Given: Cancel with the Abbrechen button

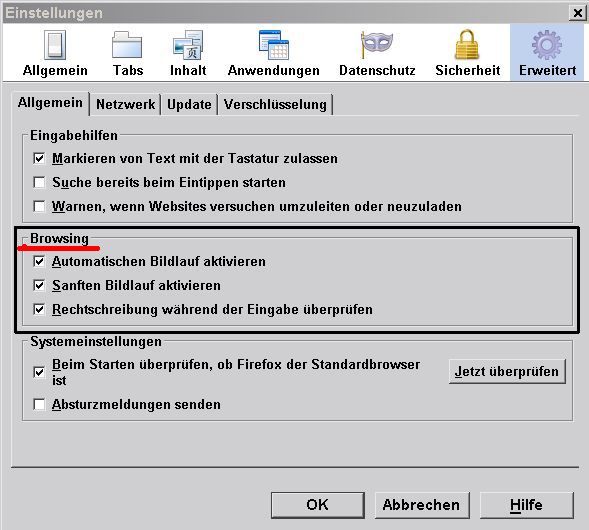Looking at the screenshot, I should pyautogui.click(x=422, y=505).
